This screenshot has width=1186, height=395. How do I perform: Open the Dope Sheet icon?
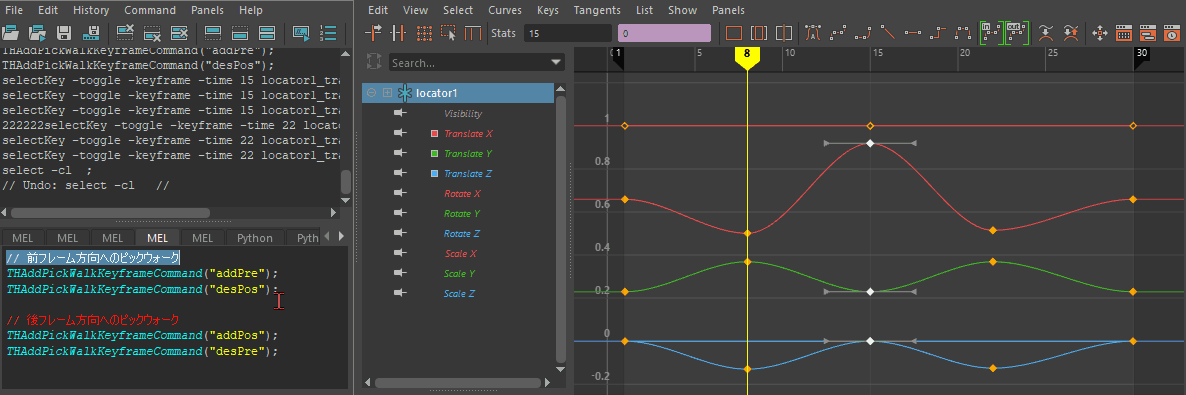coord(1124,33)
